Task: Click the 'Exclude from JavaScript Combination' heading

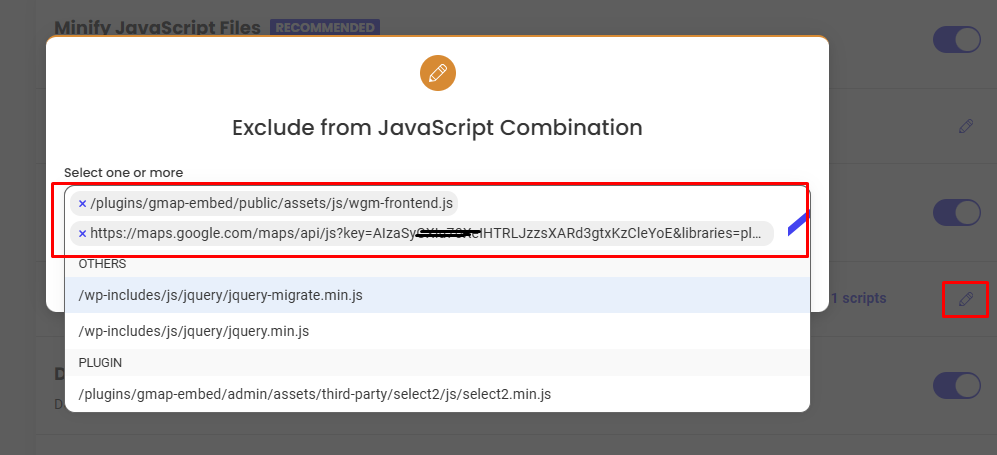Action: (x=437, y=128)
